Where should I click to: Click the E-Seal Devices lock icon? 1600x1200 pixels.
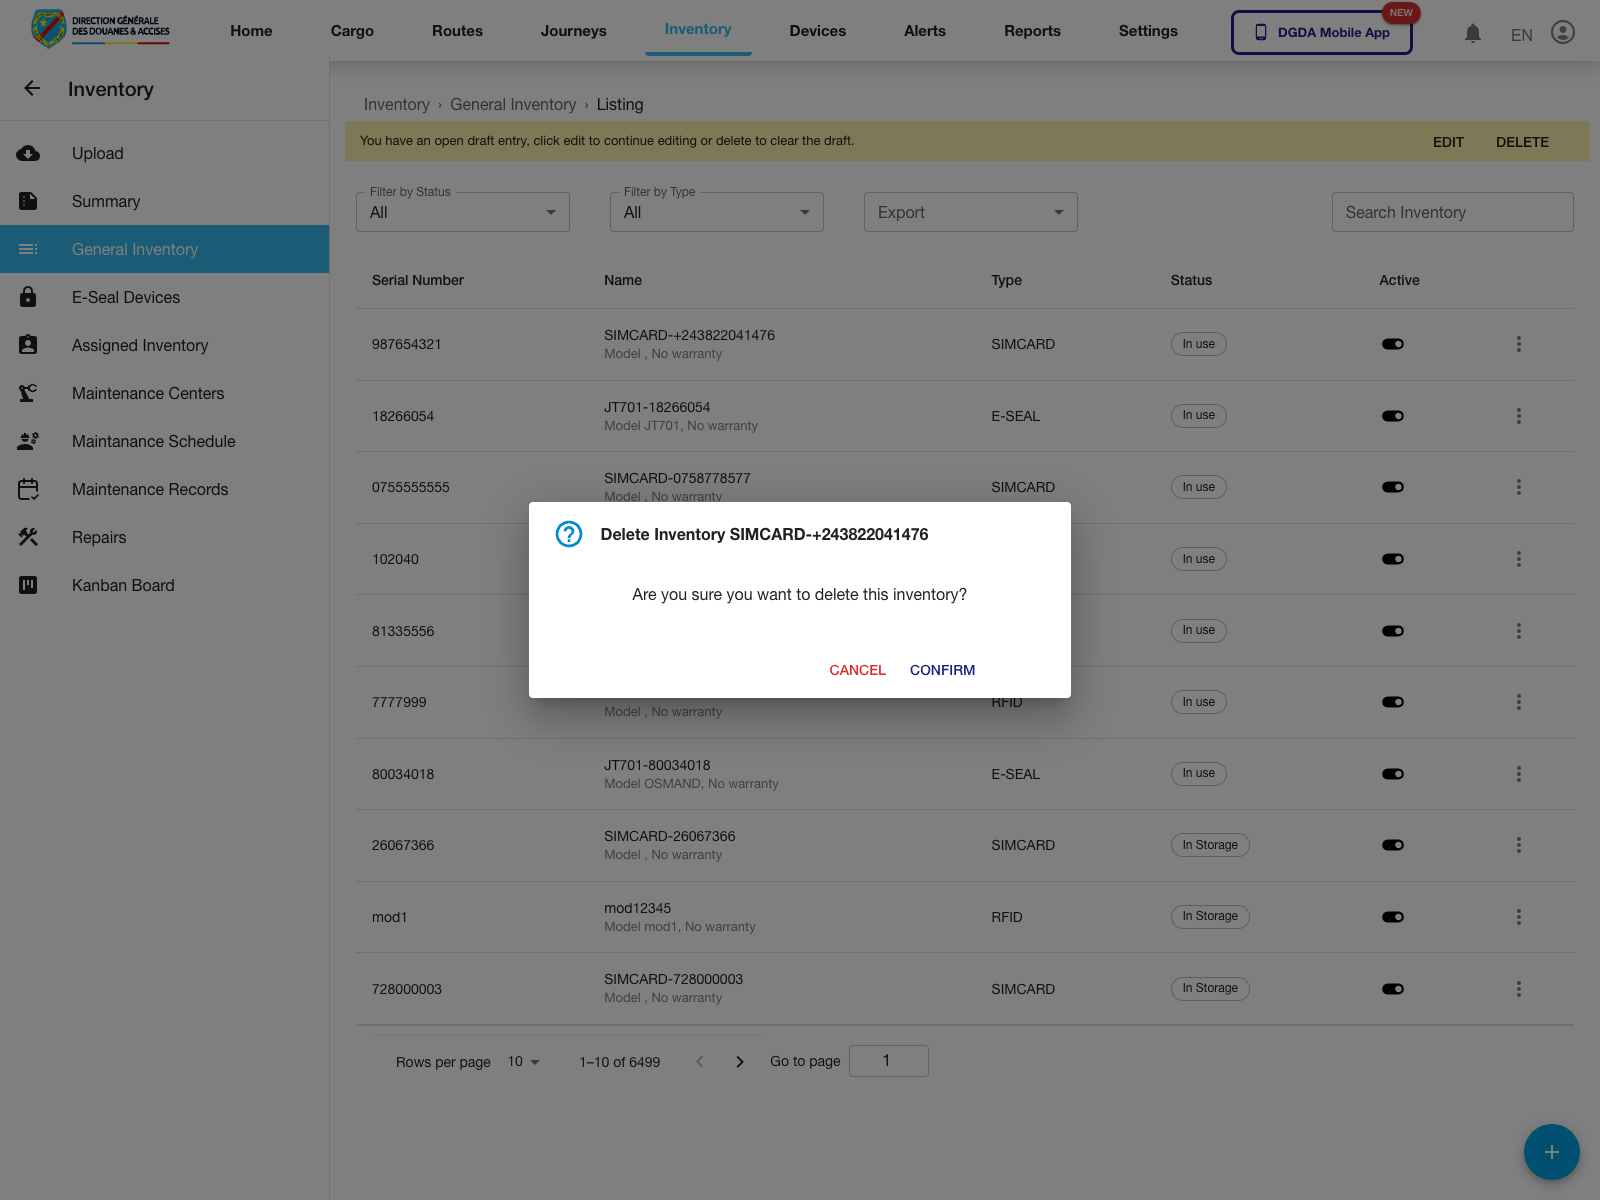pos(28,297)
